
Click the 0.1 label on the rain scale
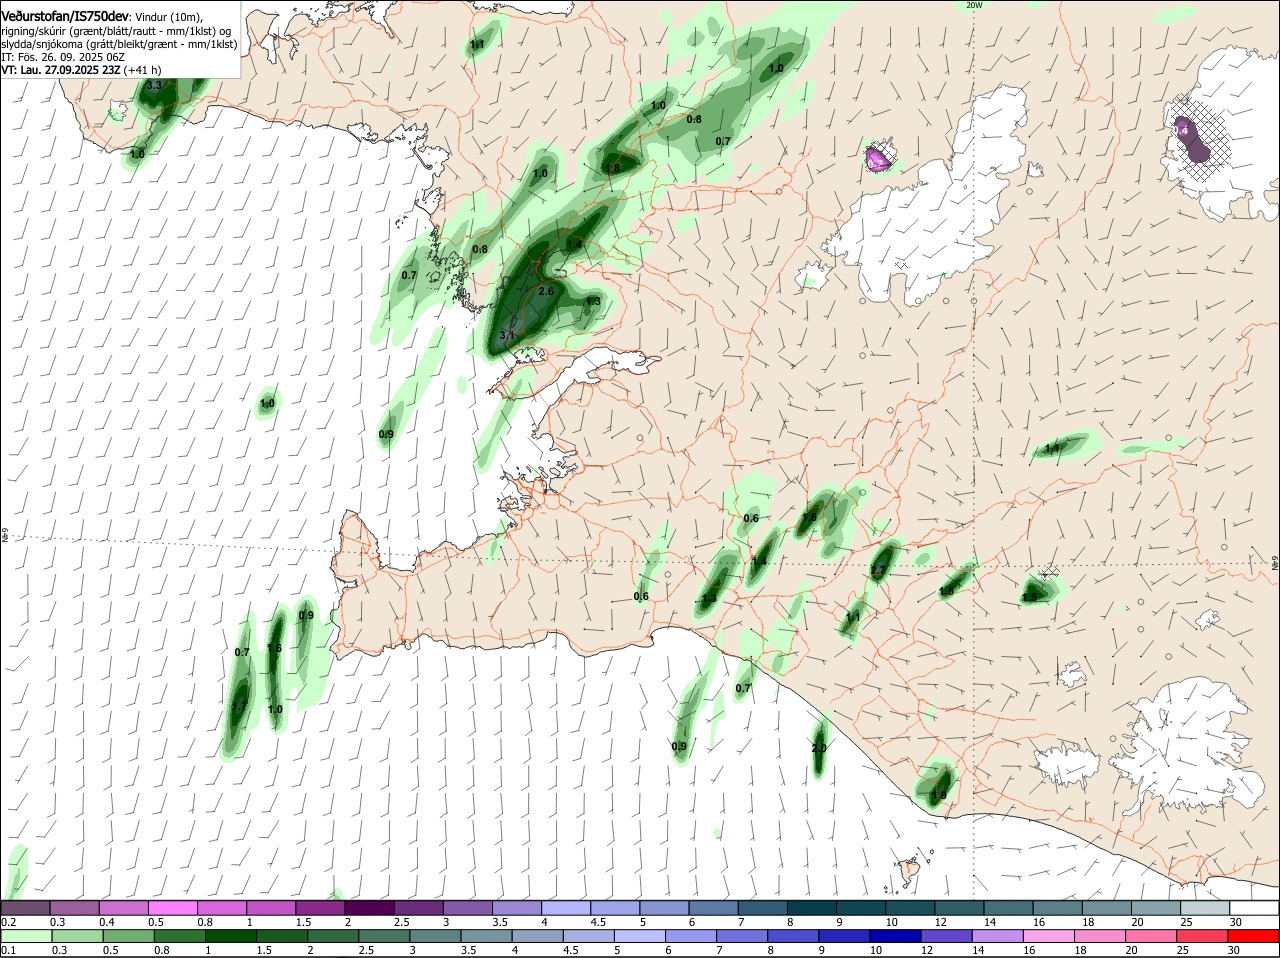[8, 951]
